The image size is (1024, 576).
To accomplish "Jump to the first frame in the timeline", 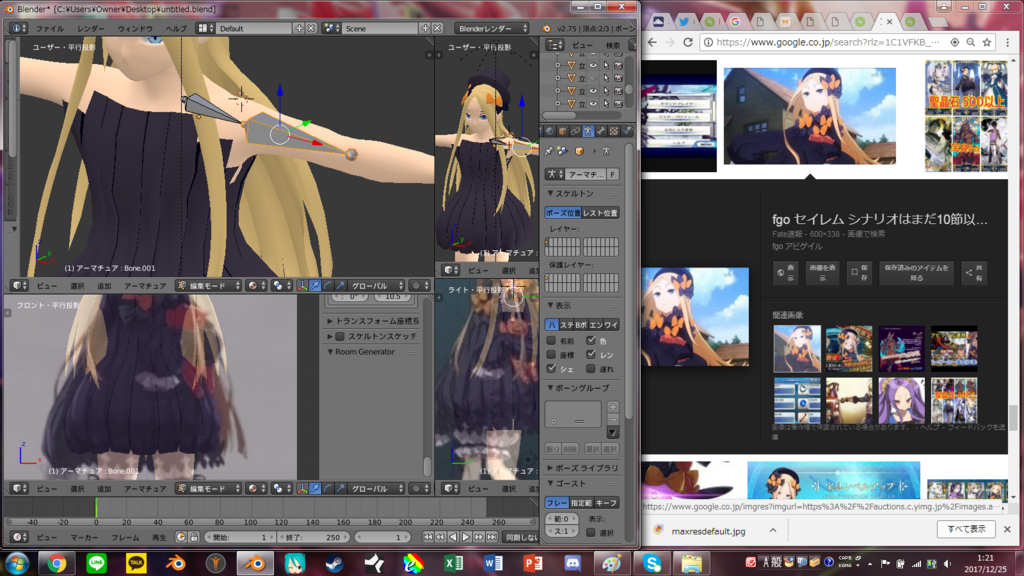I will (428, 537).
